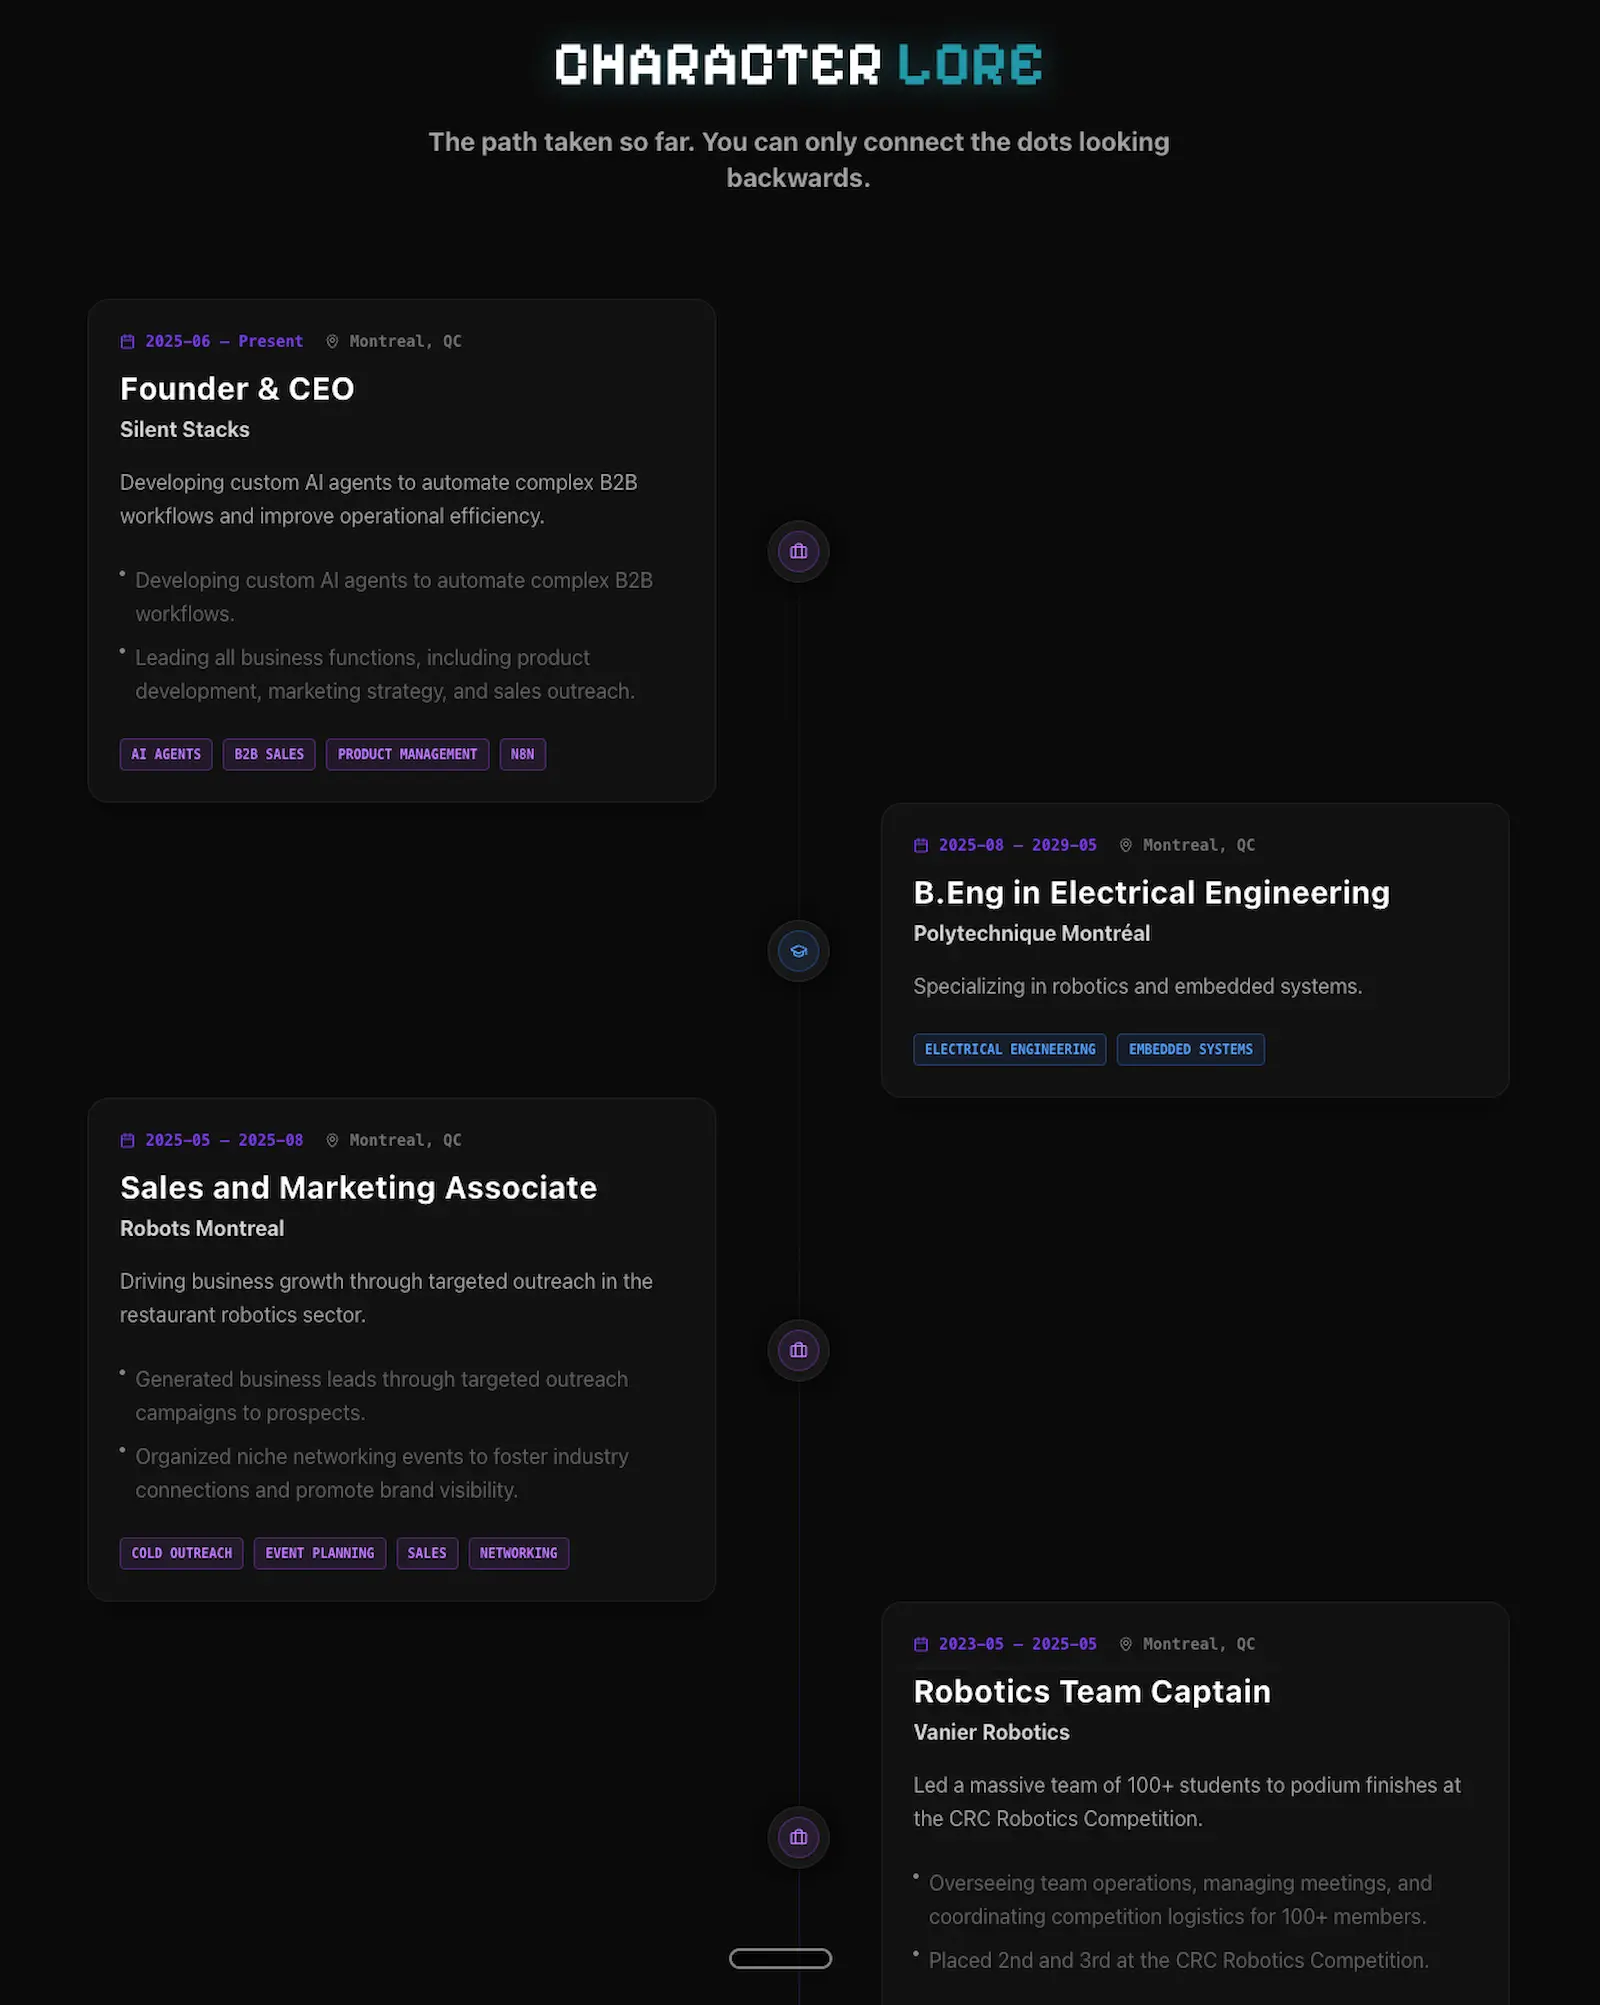Screen dimensions: 1600x2005
Task: Click the location pin beside Montreal on the Sales card
Action: pyautogui.click(x=331, y=1140)
